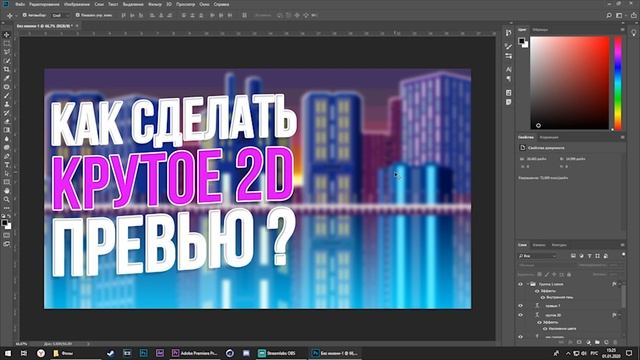Toggle Show Transform Controls checkbox

(x=78, y=15)
